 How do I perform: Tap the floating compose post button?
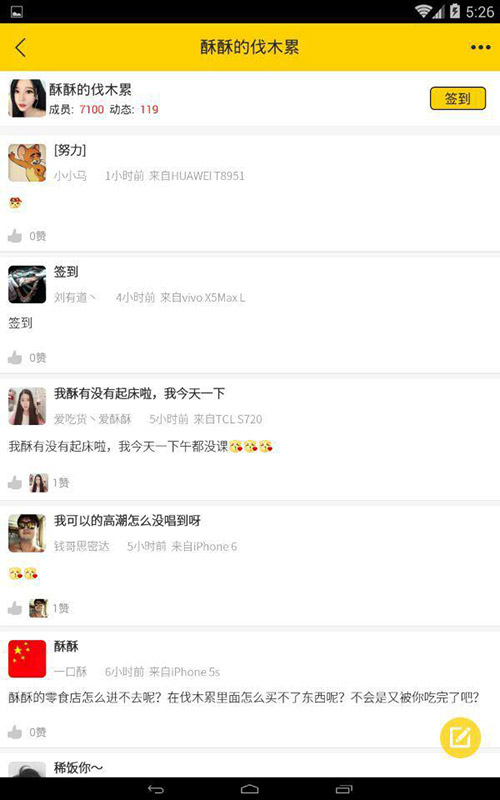coord(460,737)
